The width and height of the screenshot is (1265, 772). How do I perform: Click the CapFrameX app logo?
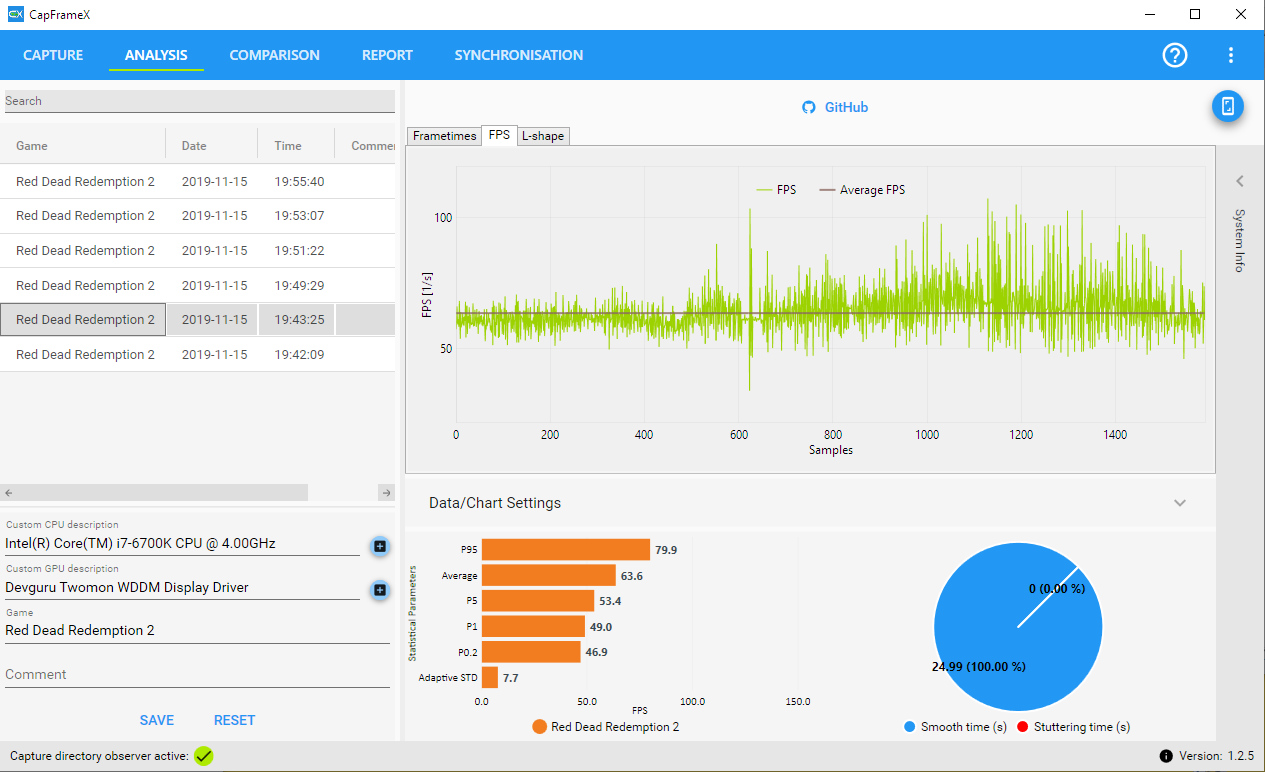(x=16, y=14)
